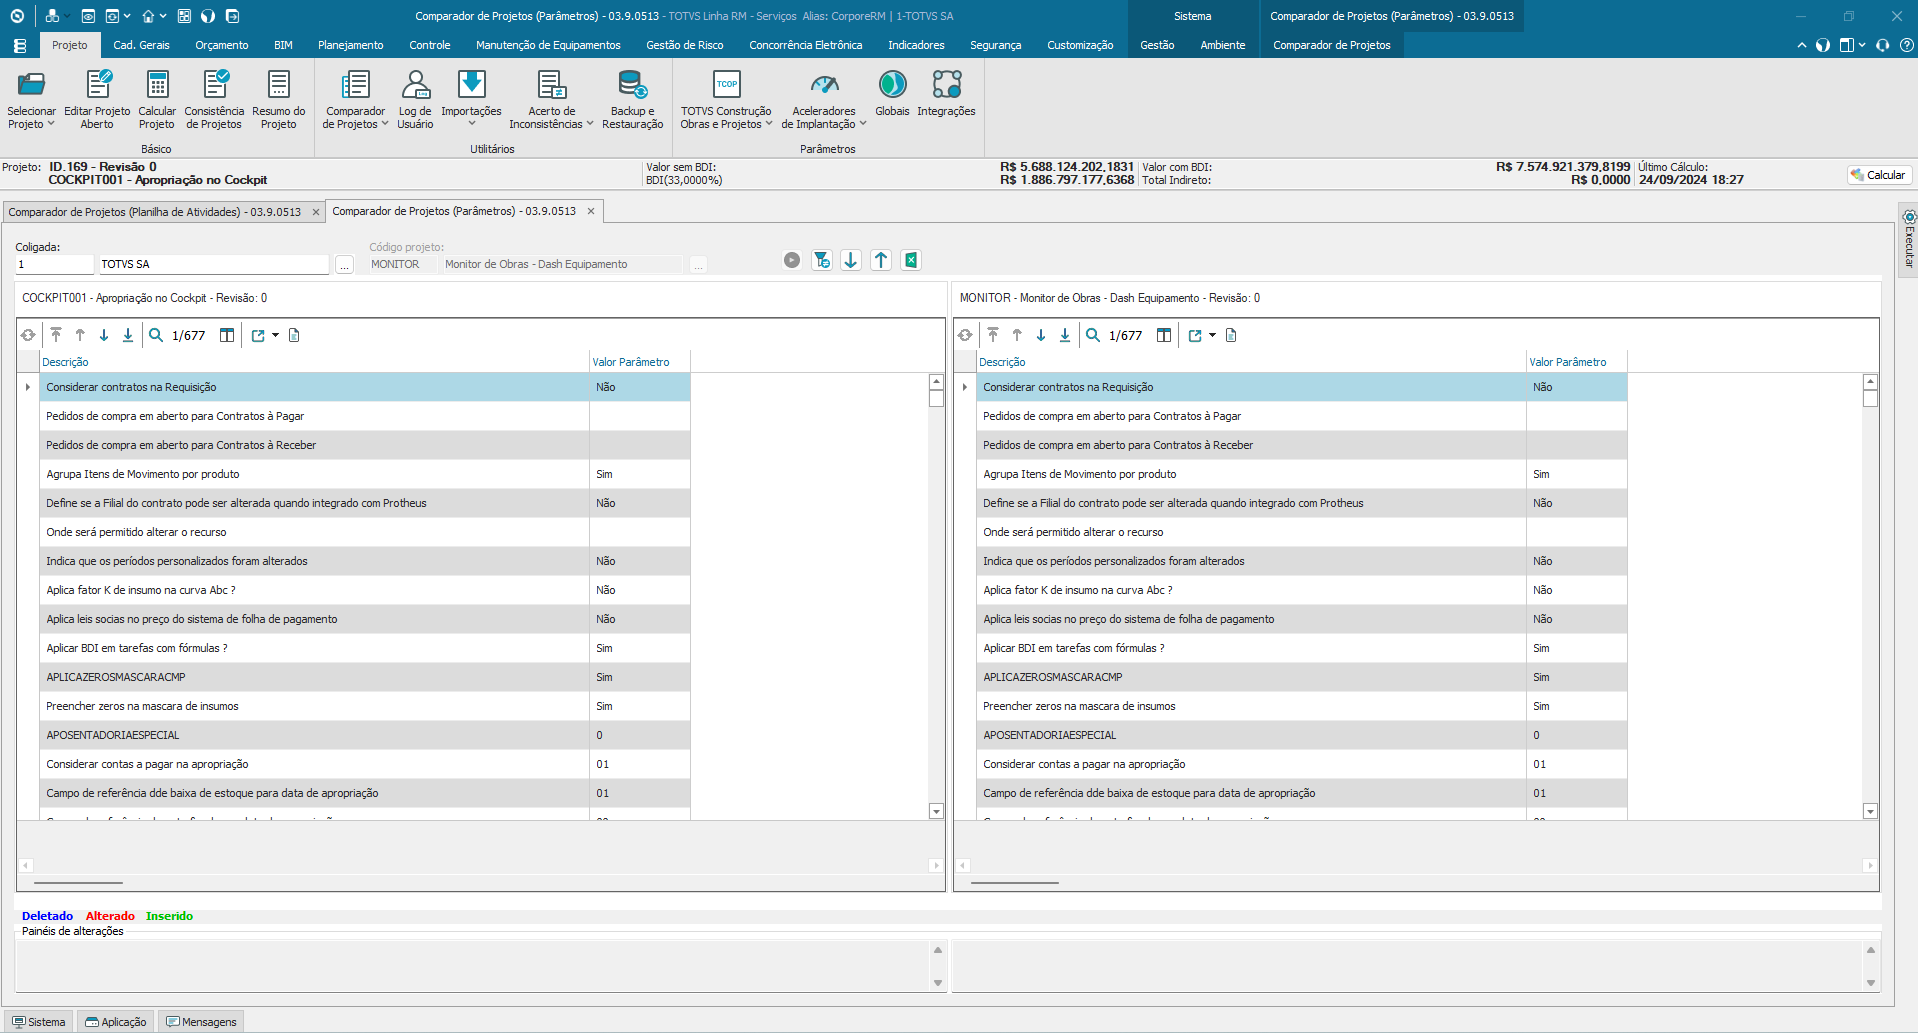This screenshot has width=1918, height=1033.
Task: Click the Excel export icon beside Código projeto
Action: tap(911, 260)
